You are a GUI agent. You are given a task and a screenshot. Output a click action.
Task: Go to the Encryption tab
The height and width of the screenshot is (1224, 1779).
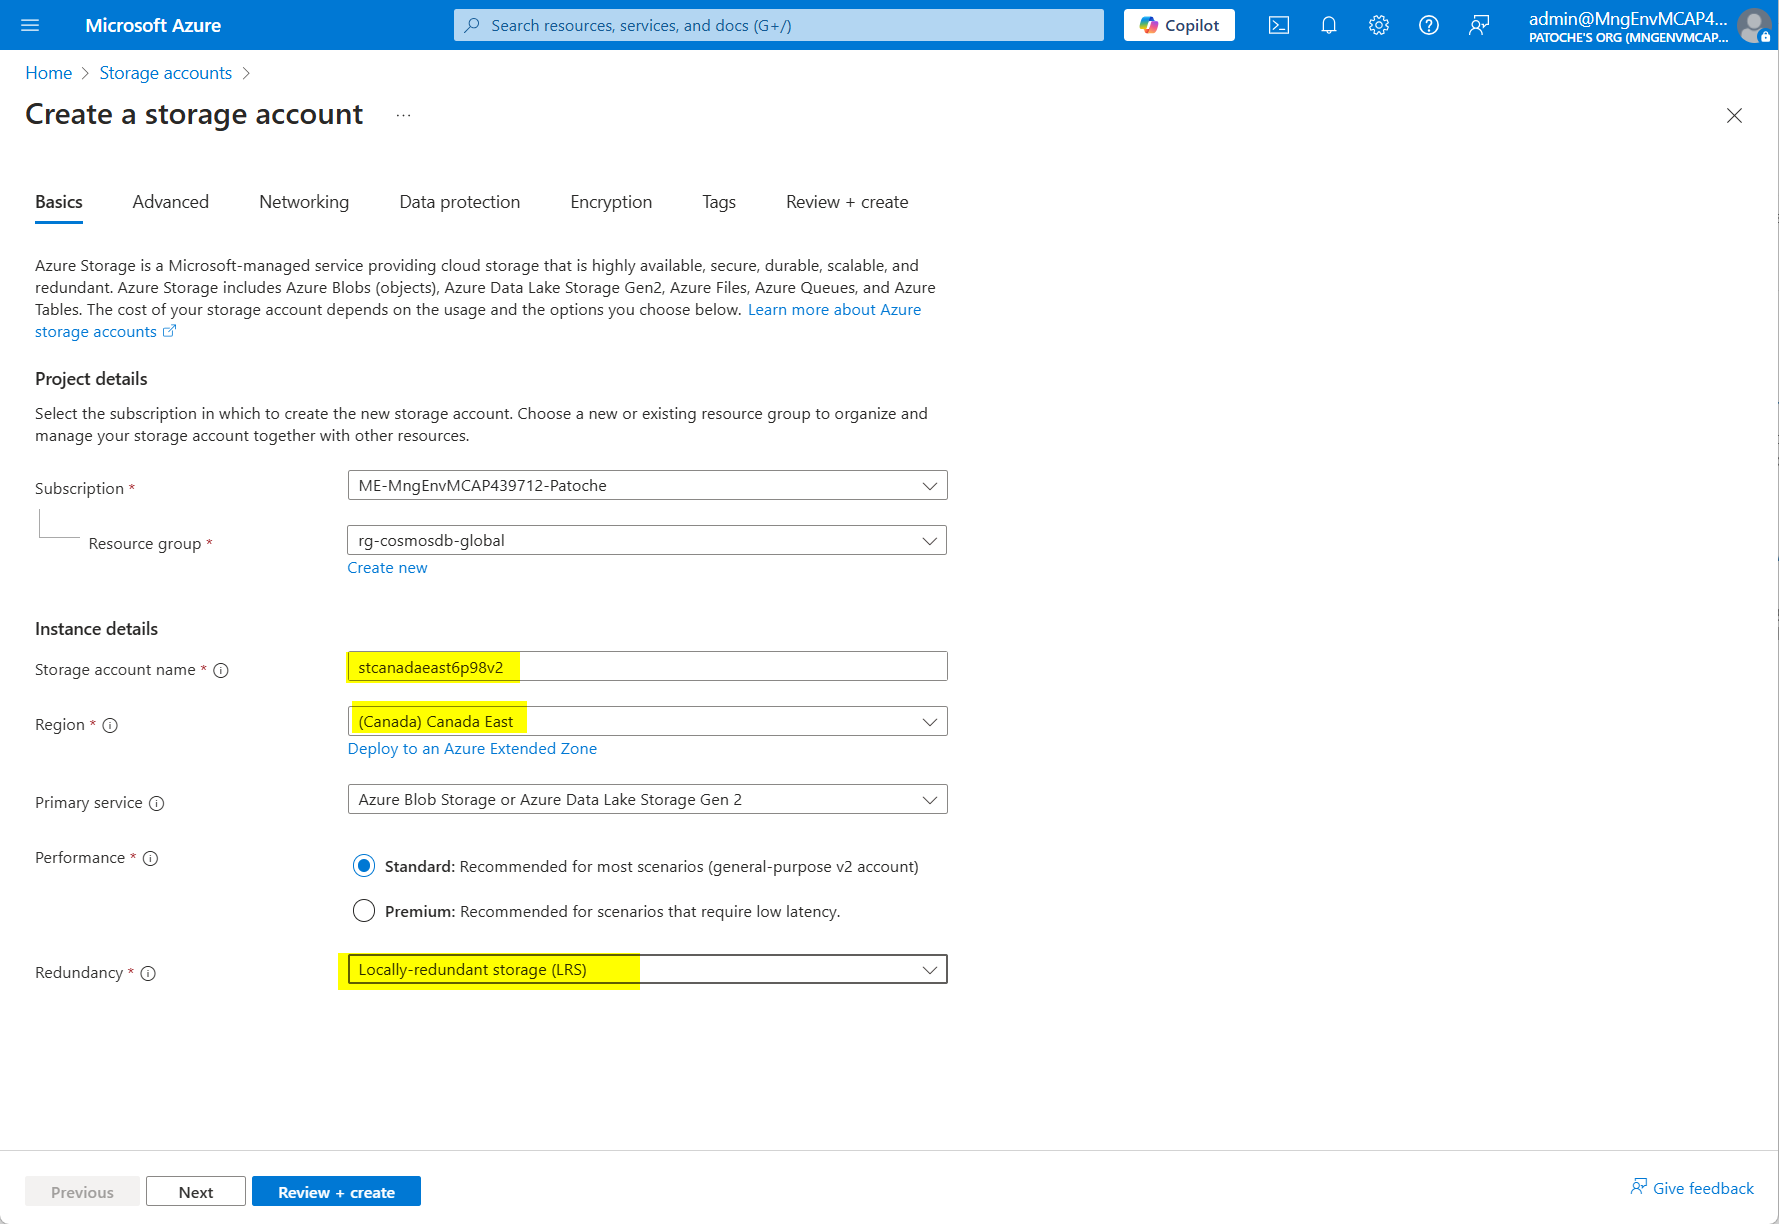pos(610,202)
